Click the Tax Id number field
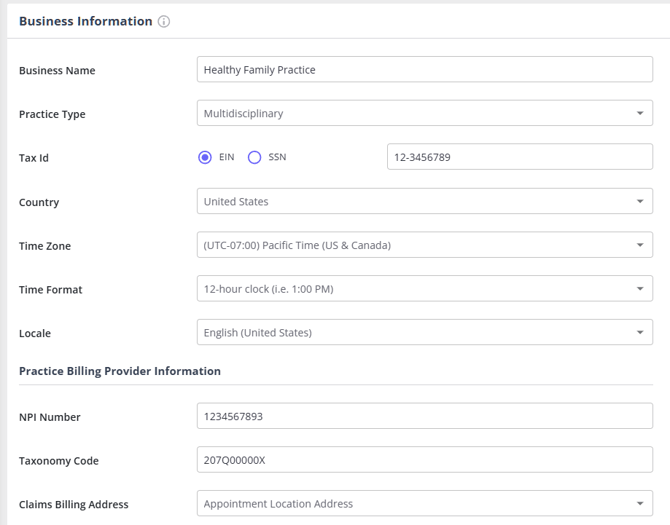Image resolution: width=670 pixels, height=525 pixels. pos(519,157)
